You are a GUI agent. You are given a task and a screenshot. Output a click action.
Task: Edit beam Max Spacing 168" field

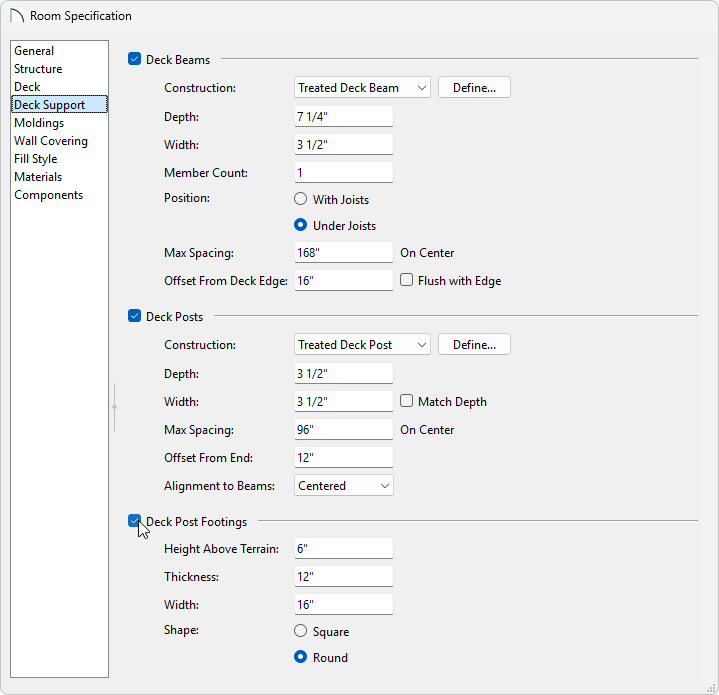344,253
